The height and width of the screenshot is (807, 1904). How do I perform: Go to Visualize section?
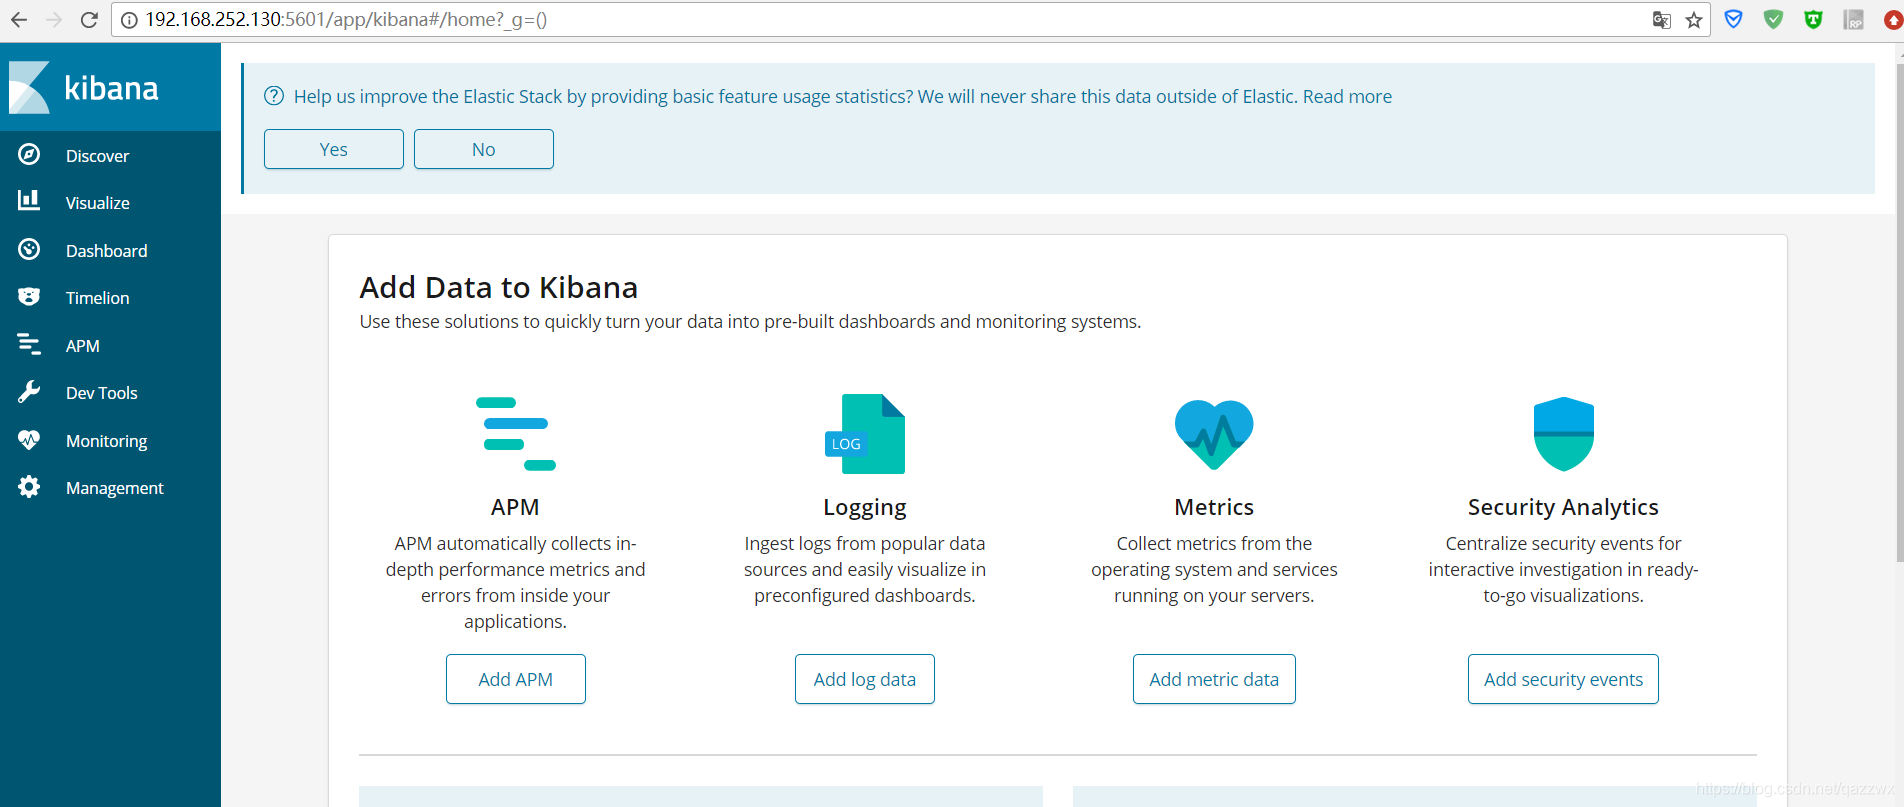pyautogui.click(x=98, y=203)
